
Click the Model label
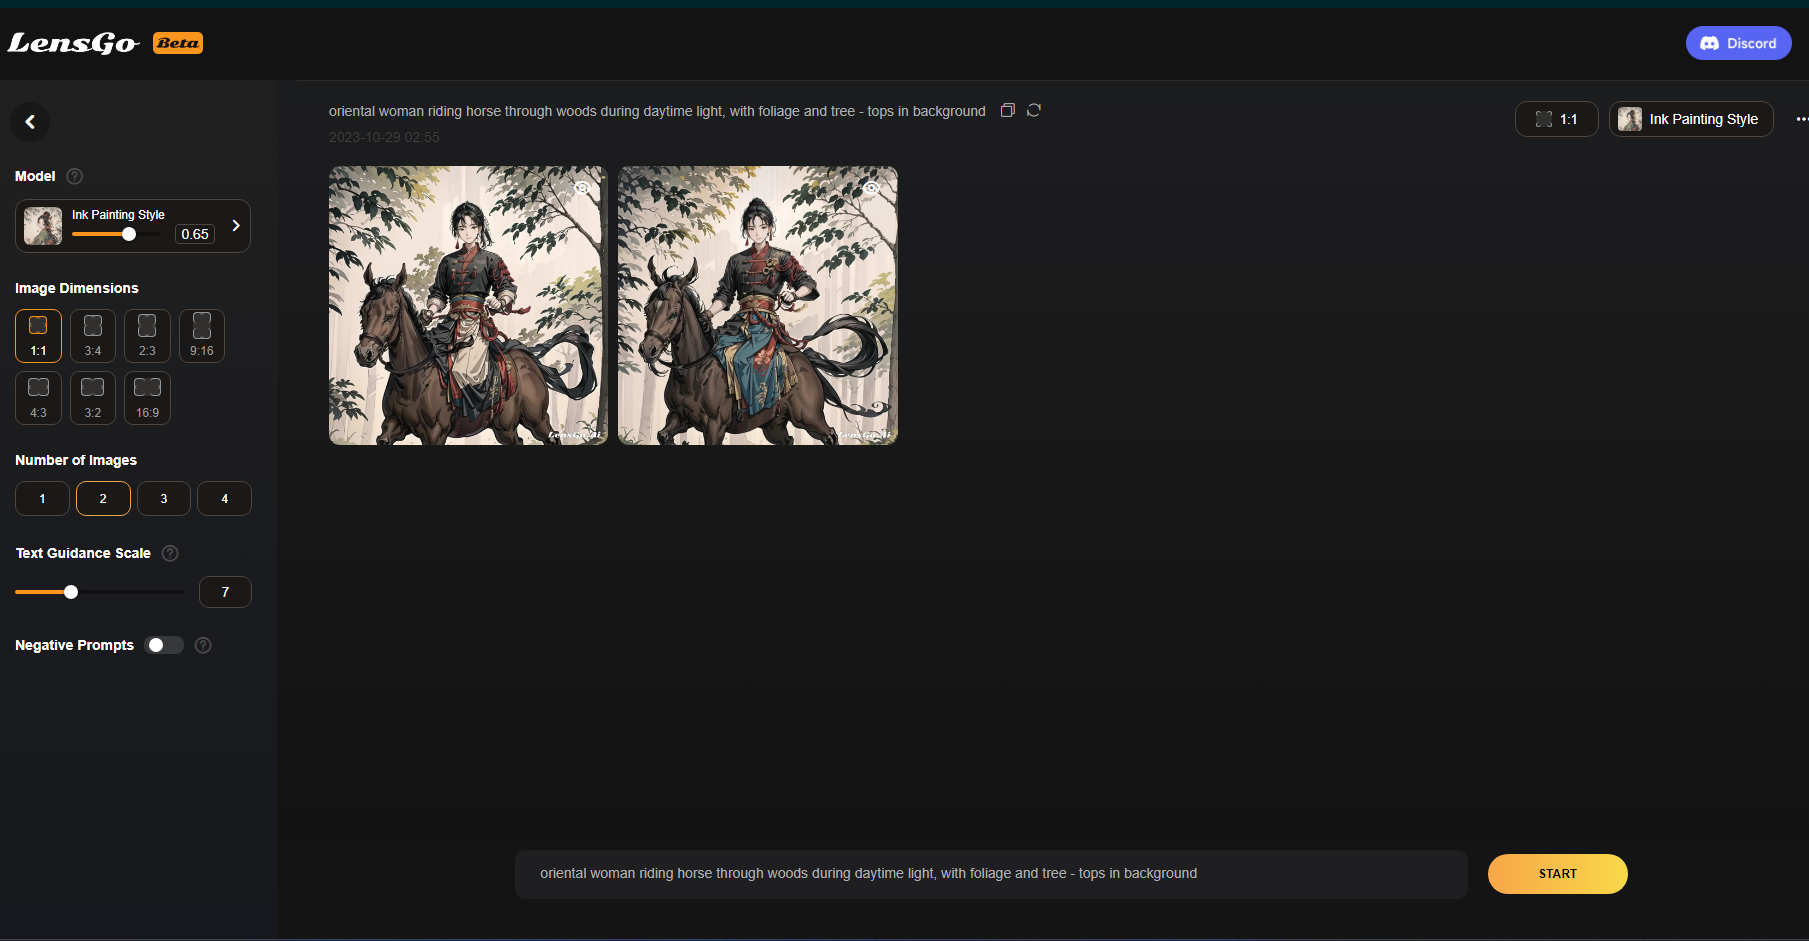pos(35,176)
